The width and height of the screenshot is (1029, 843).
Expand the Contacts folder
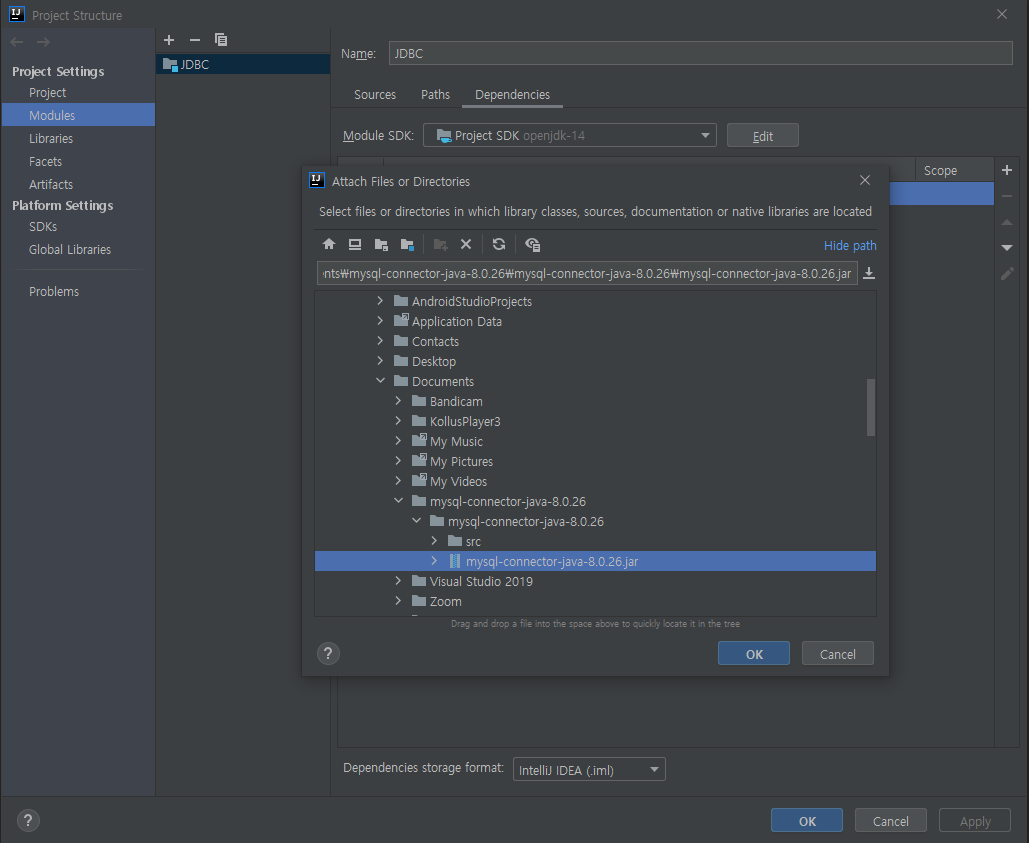click(380, 341)
